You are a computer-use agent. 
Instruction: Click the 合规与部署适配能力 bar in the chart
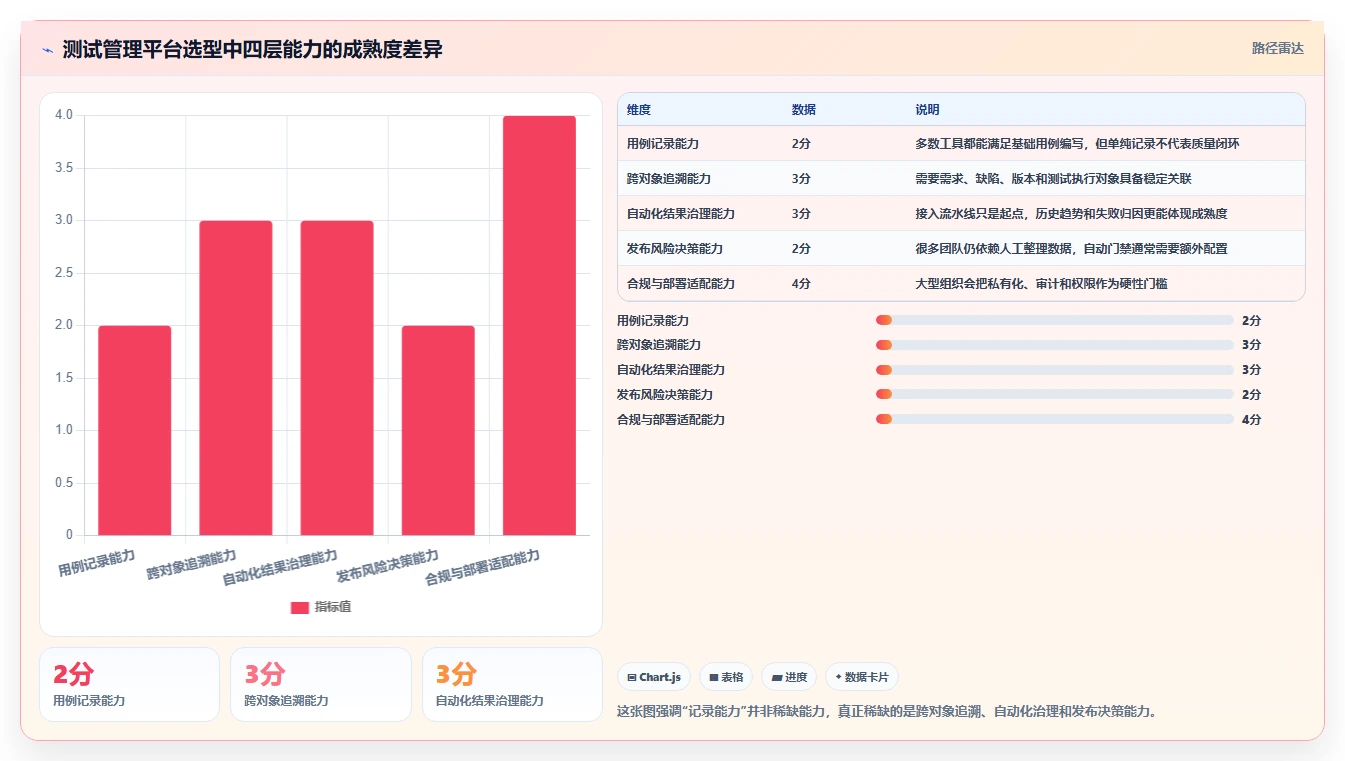[x=539, y=325]
